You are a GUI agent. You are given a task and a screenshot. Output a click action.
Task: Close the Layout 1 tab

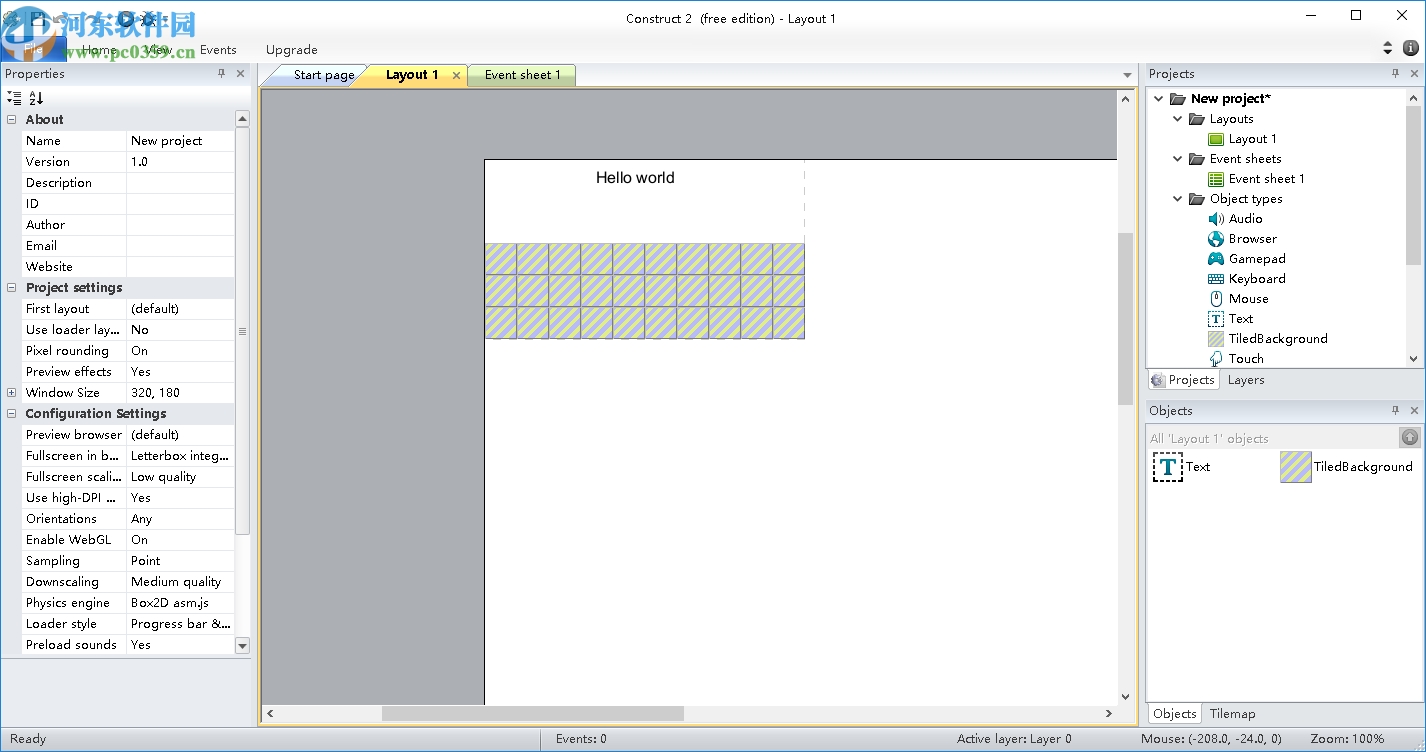click(456, 75)
